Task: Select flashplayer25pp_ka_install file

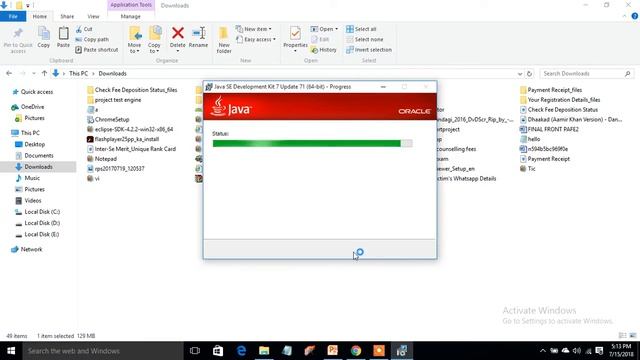Action: (123, 139)
